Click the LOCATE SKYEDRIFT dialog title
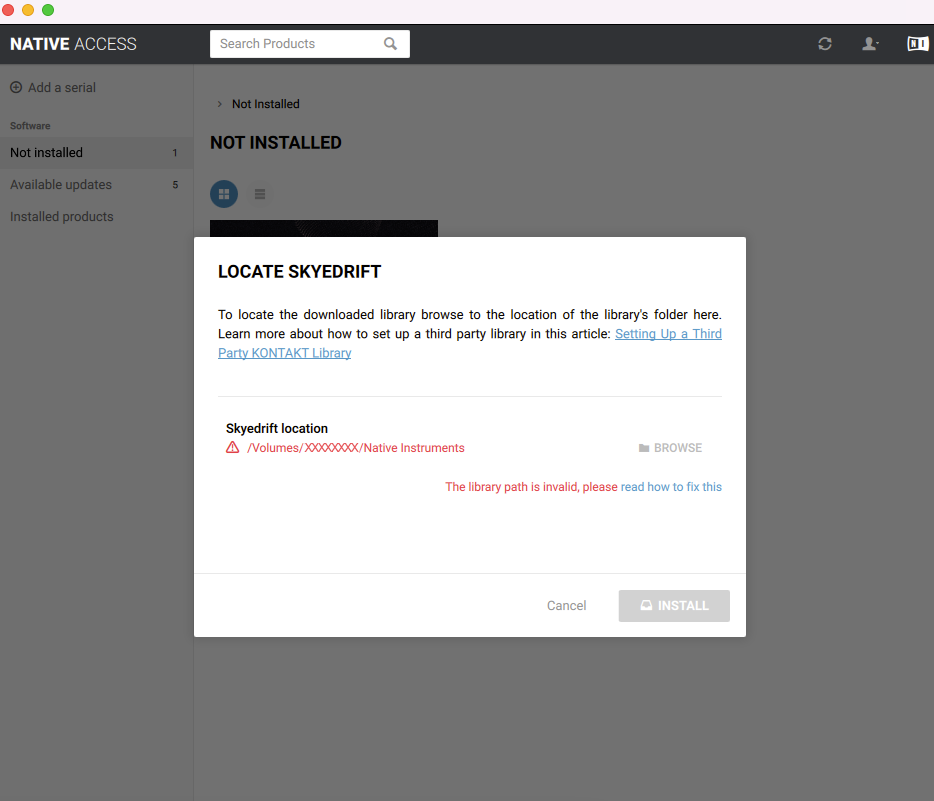This screenshot has width=934, height=801. 300,272
